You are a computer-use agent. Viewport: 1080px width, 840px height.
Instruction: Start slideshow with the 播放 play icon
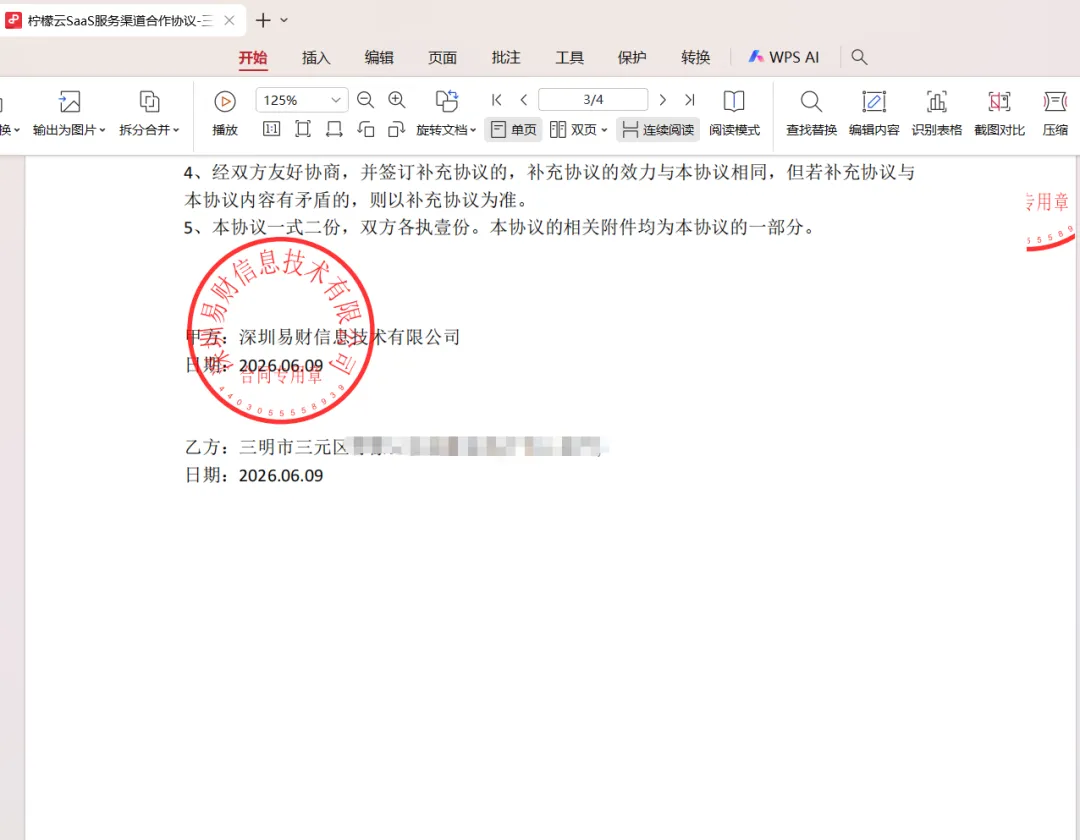(x=225, y=101)
